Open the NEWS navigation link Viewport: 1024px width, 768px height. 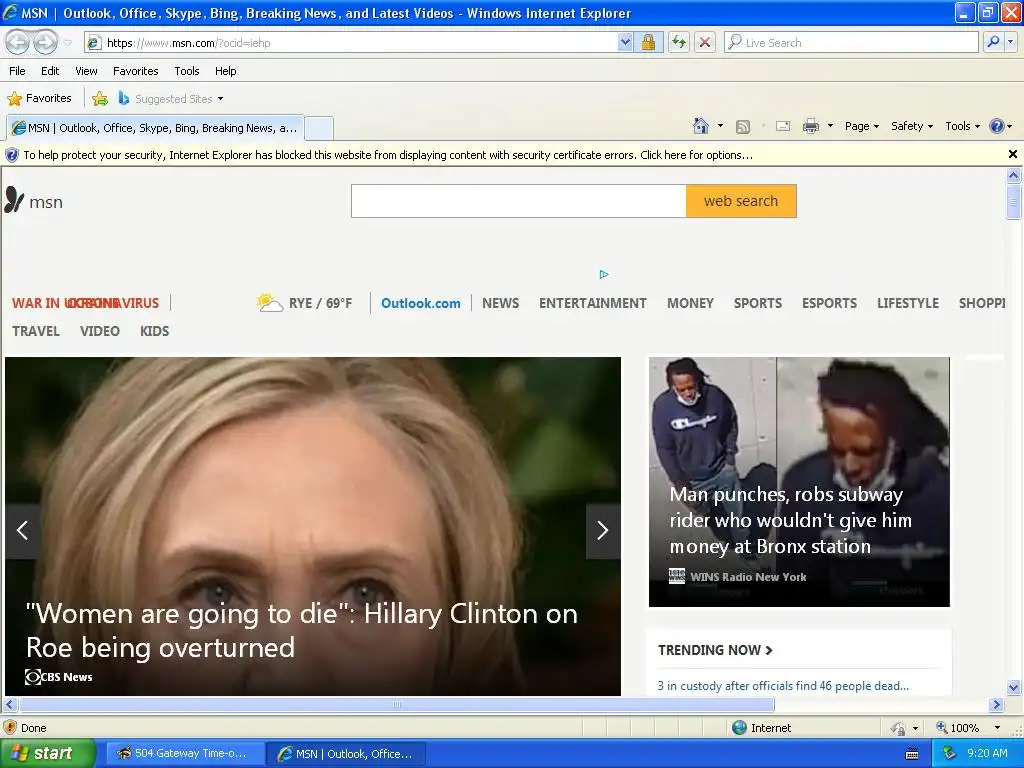tap(500, 303)
